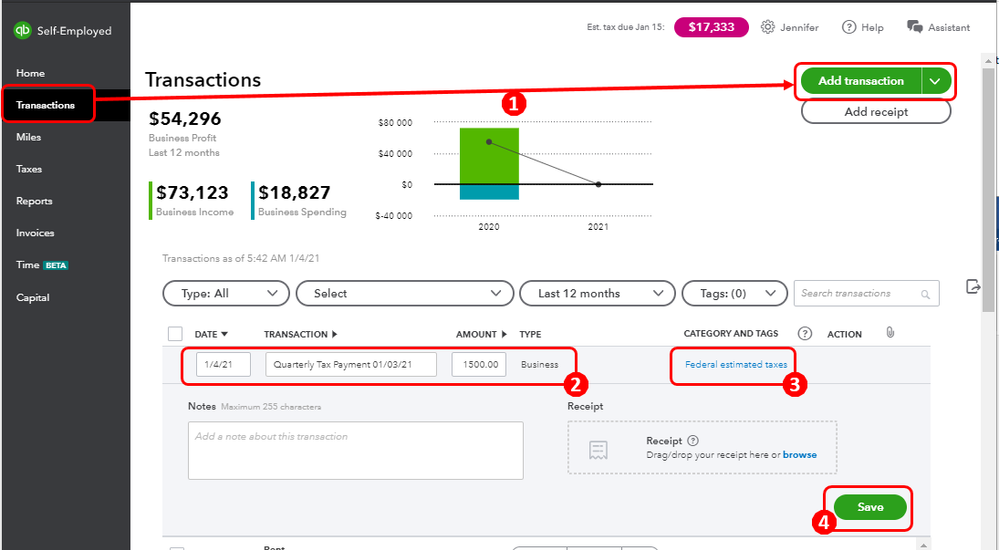This screenshot has width=999, height=550.
Task: Click the Federal estimated taxes category link
Action: point(736,365)
